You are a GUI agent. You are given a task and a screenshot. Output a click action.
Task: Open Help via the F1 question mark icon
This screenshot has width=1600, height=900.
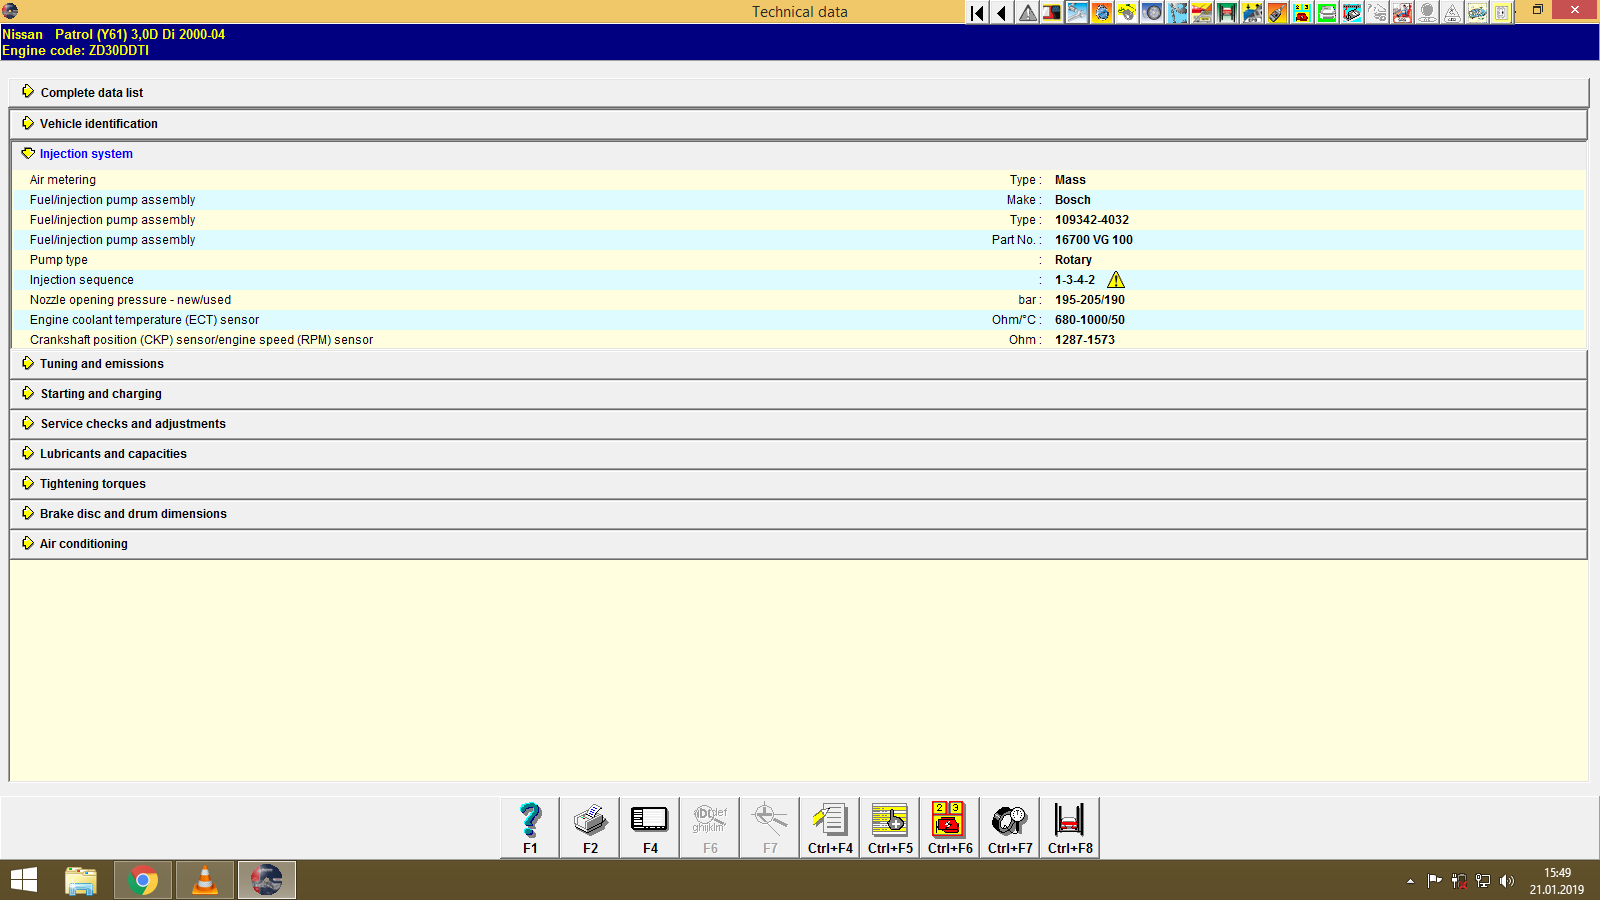coord(529,820)
